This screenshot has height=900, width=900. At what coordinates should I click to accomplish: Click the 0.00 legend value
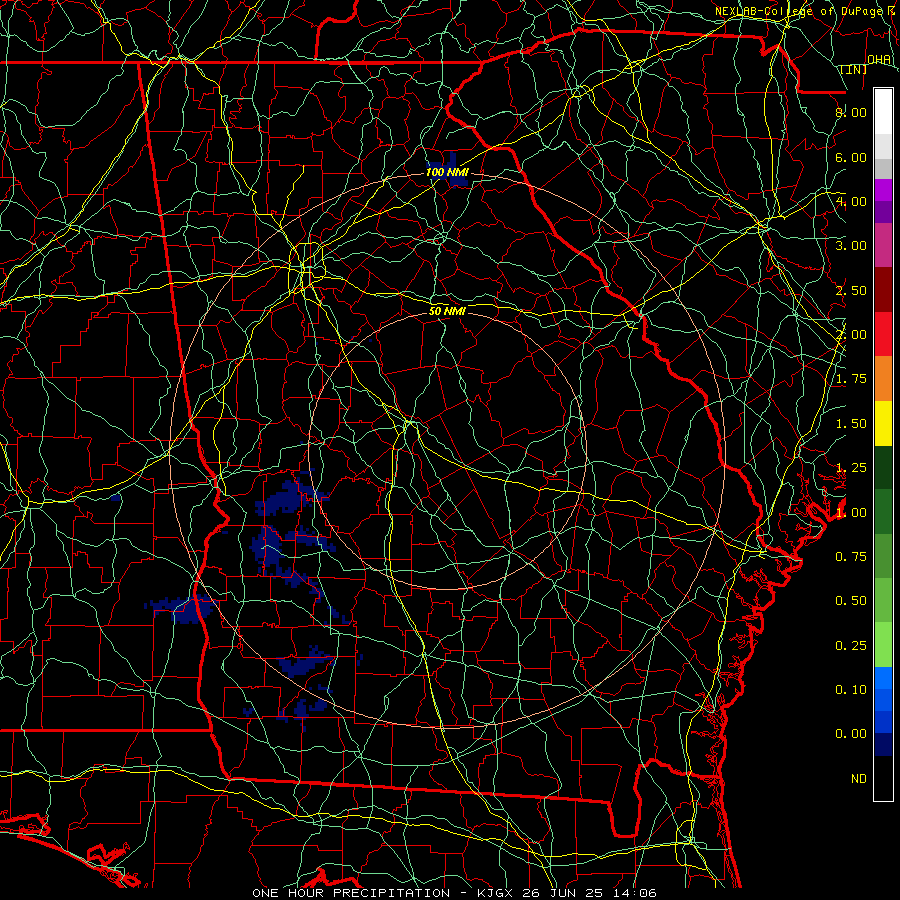click(851, 734)
